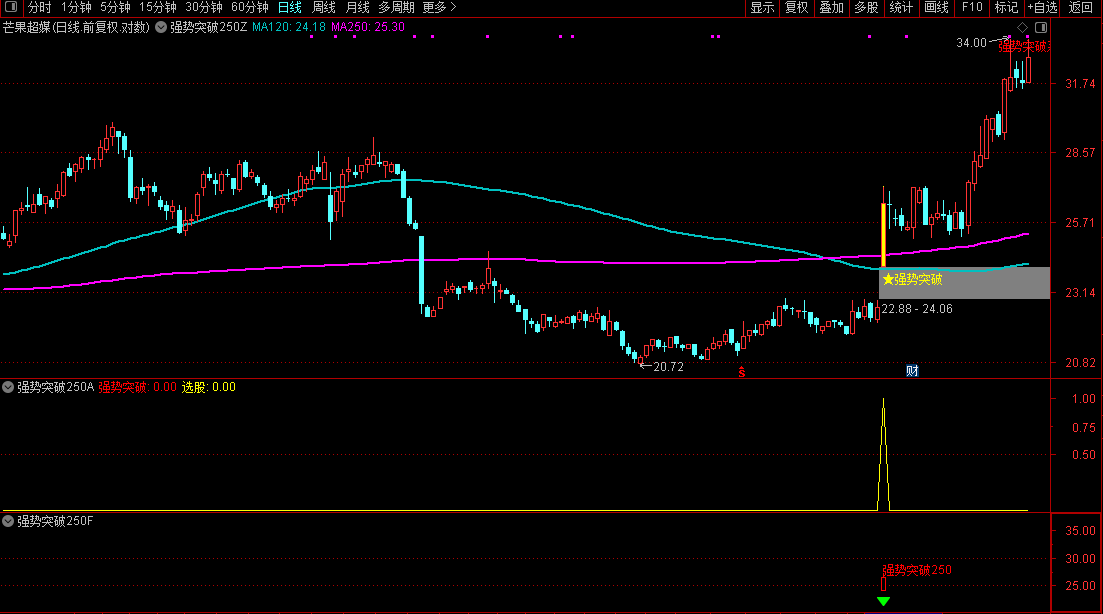Click the 0.75 axis label in 250A panel
This screenshot has width=1103, height=614.
point(1083,428)
